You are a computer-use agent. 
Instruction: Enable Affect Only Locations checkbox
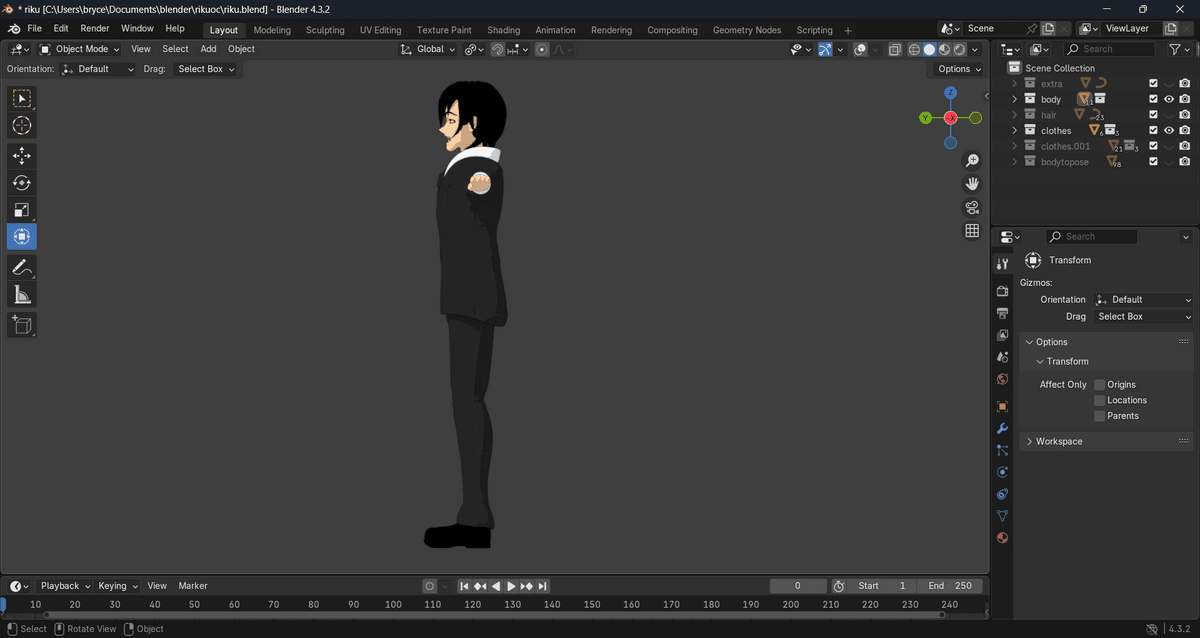coord(1099,400)
